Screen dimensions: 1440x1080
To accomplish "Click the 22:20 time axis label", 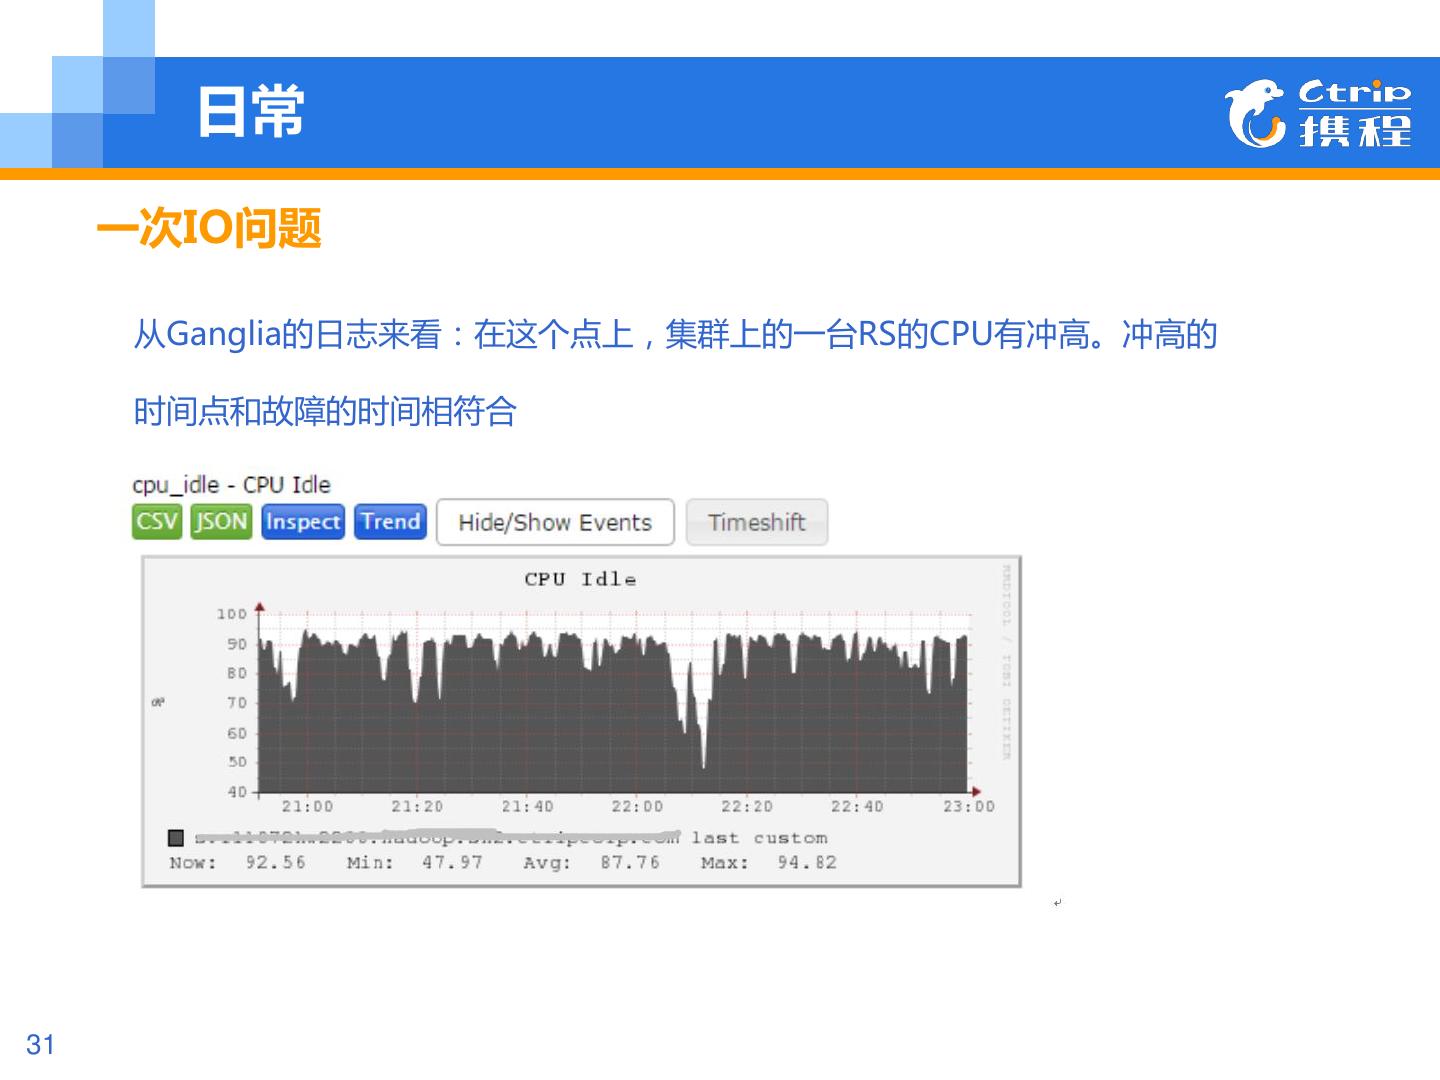I will [x=747, y=806].
